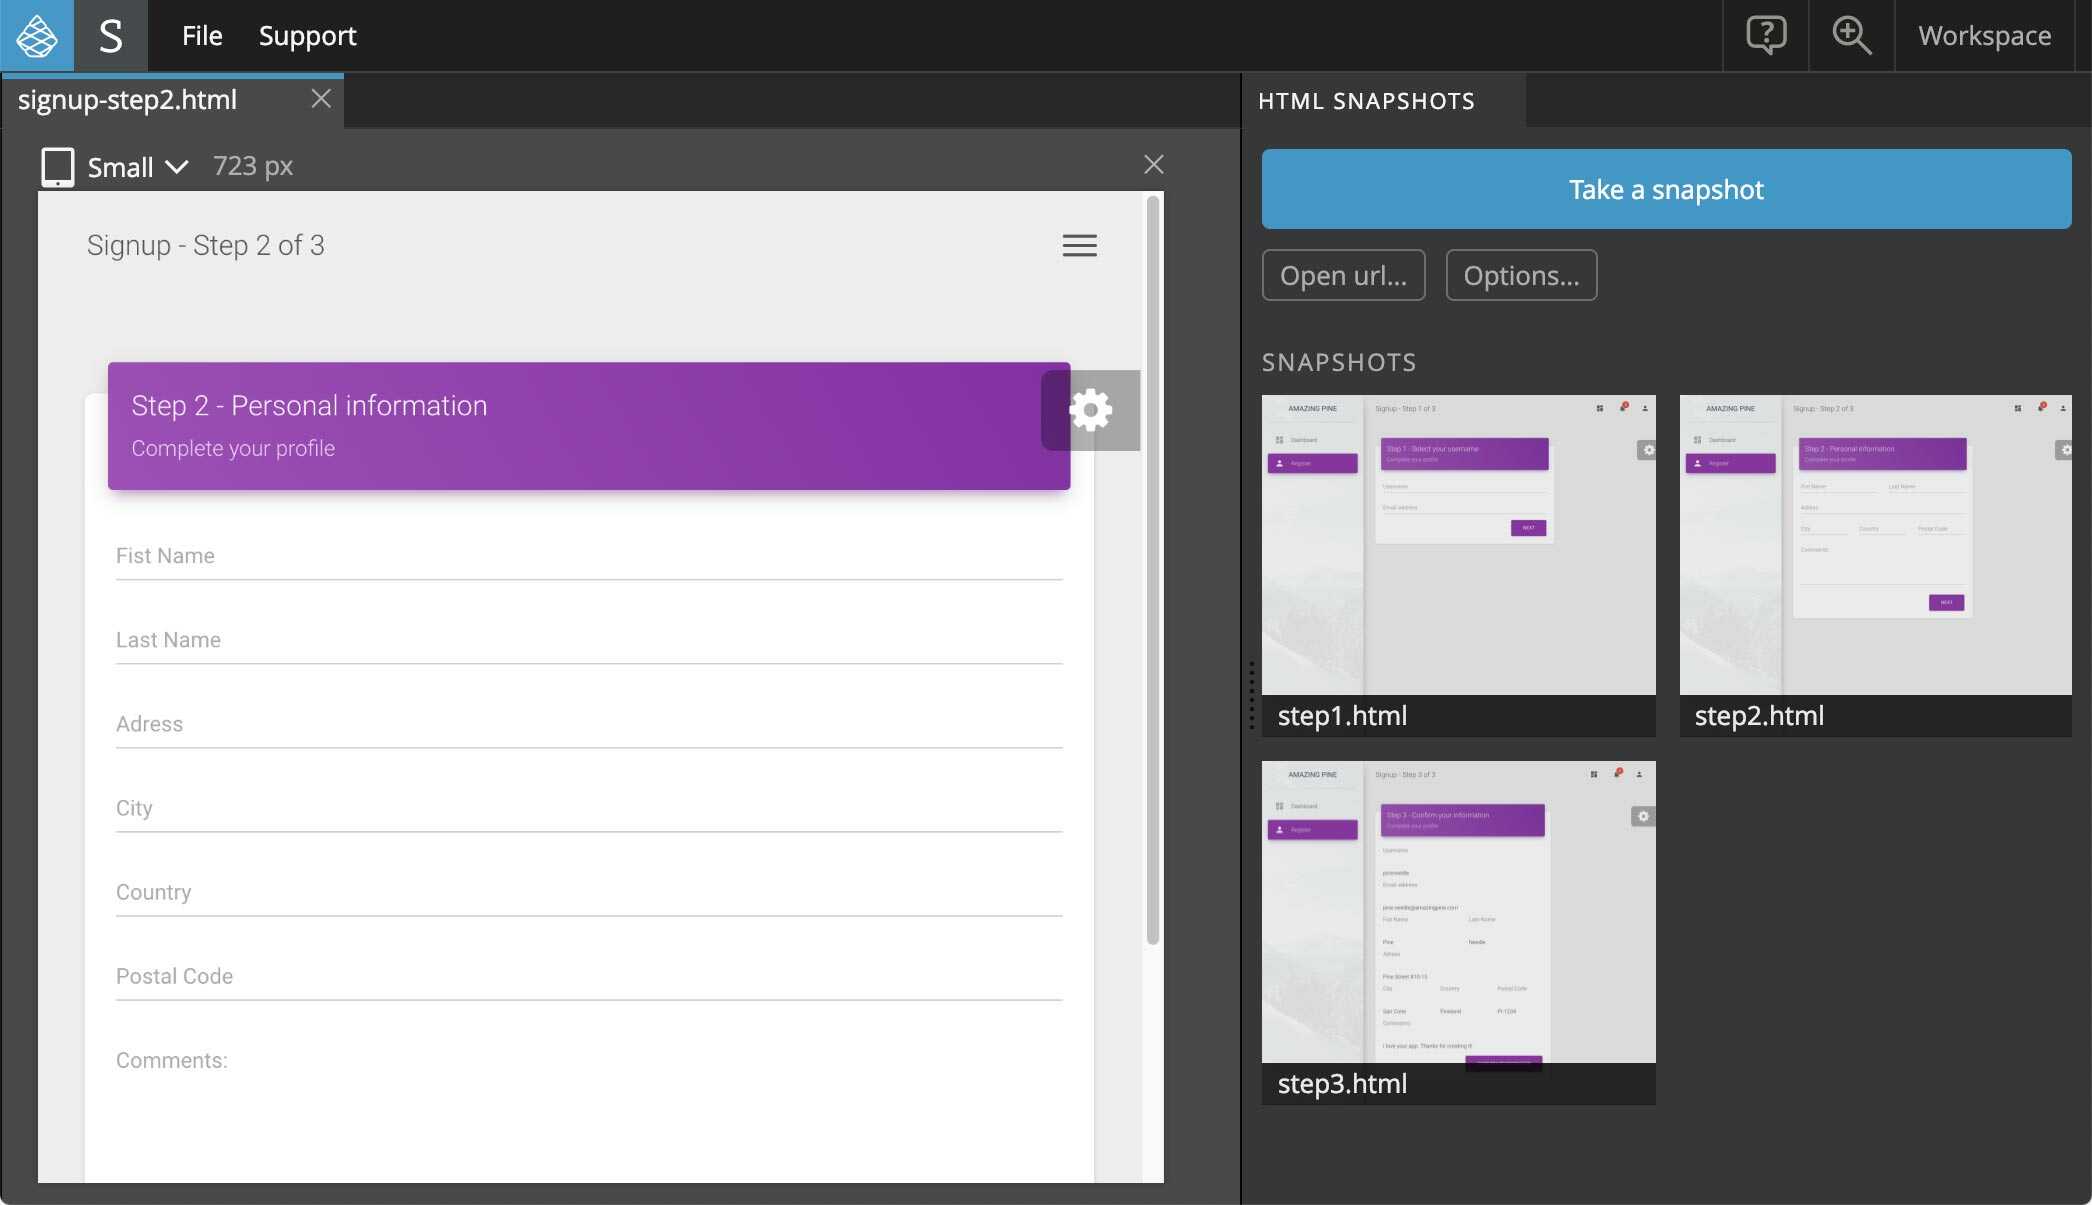Expand the Small device size dropdown

click(x=138, y=167)
